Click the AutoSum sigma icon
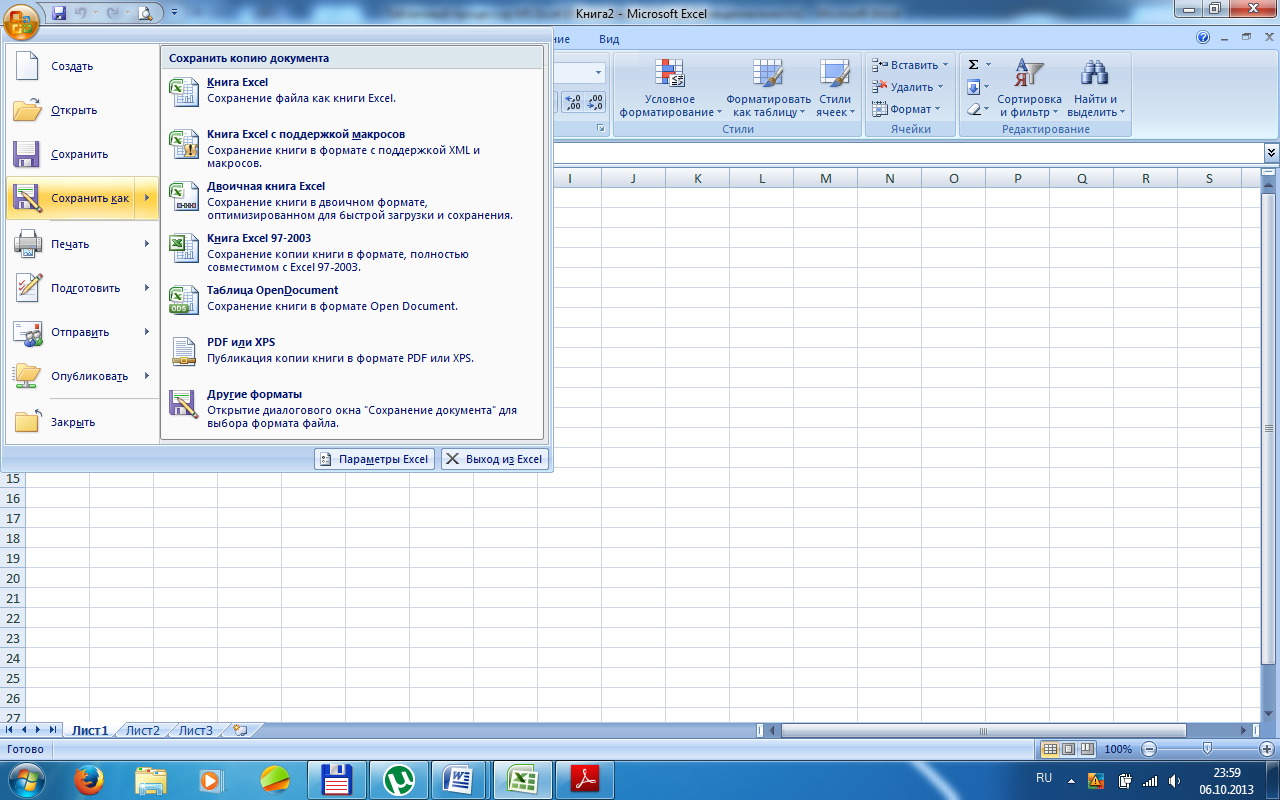This screenshot has height=800, width=1280. pyautogui.click(x=974, y=65)
